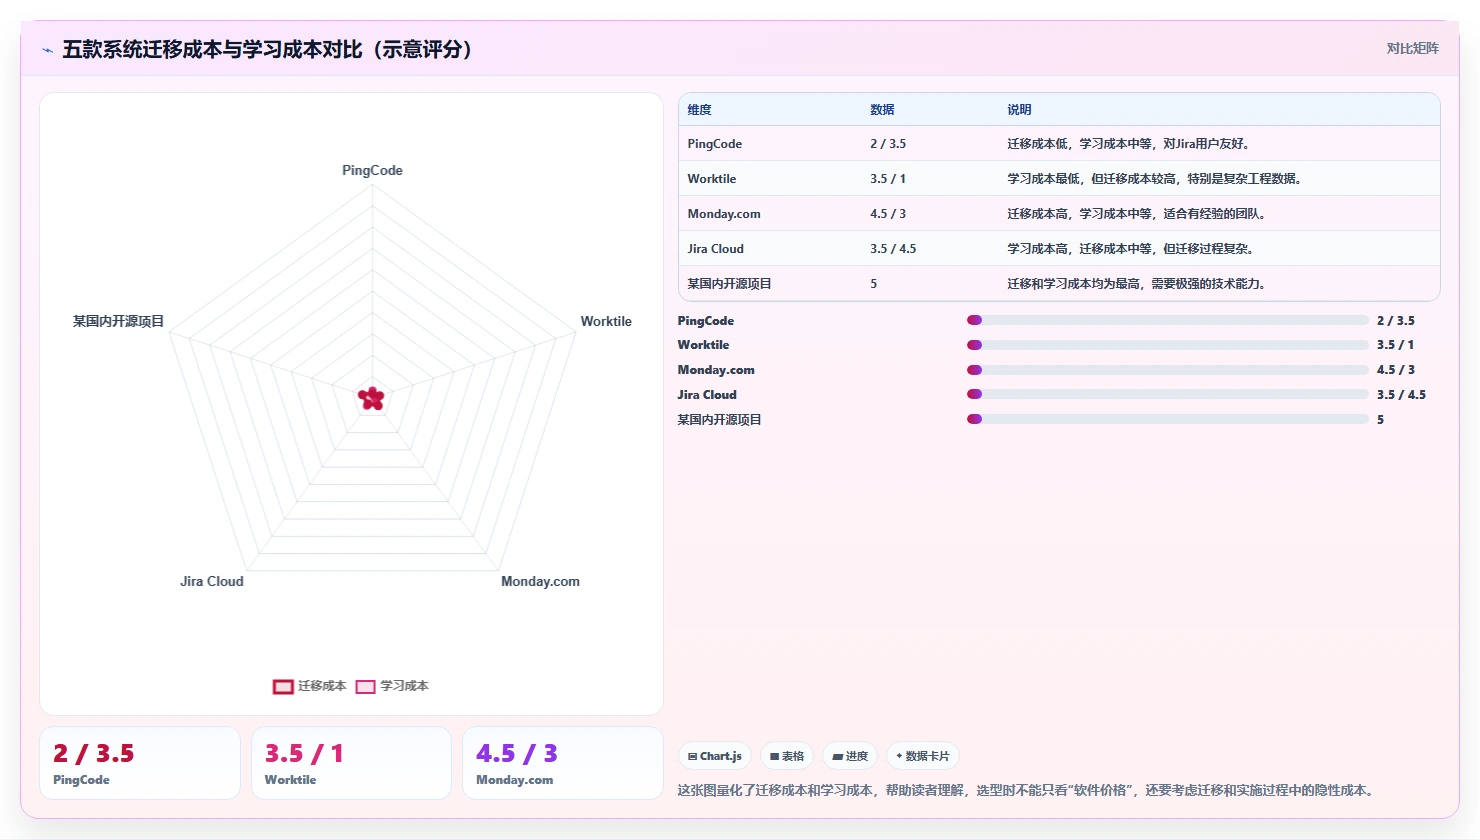The height and width of the screenshot is (840, 1480).
Task: Click the PingCode axis label on radar chart
Action: point(372,170)
